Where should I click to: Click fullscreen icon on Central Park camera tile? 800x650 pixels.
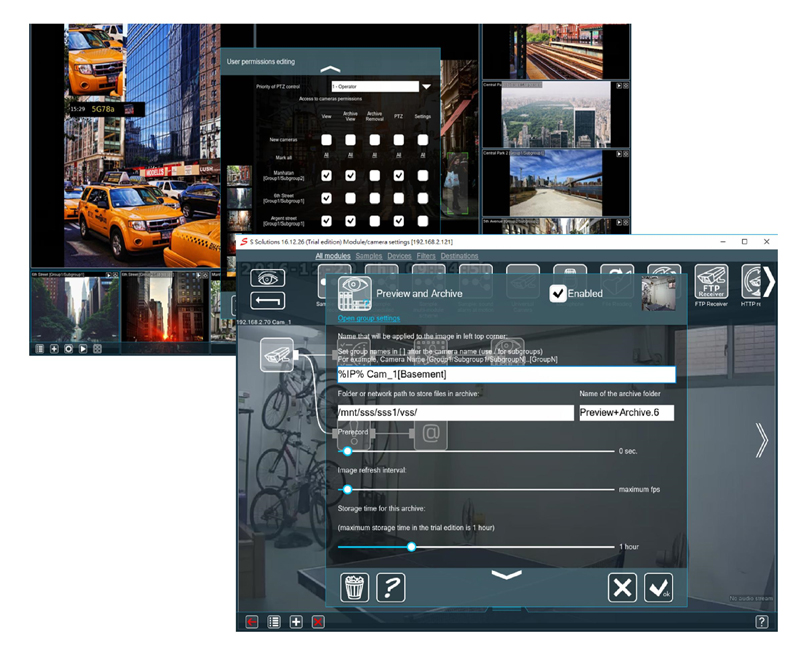click(626, 86)
